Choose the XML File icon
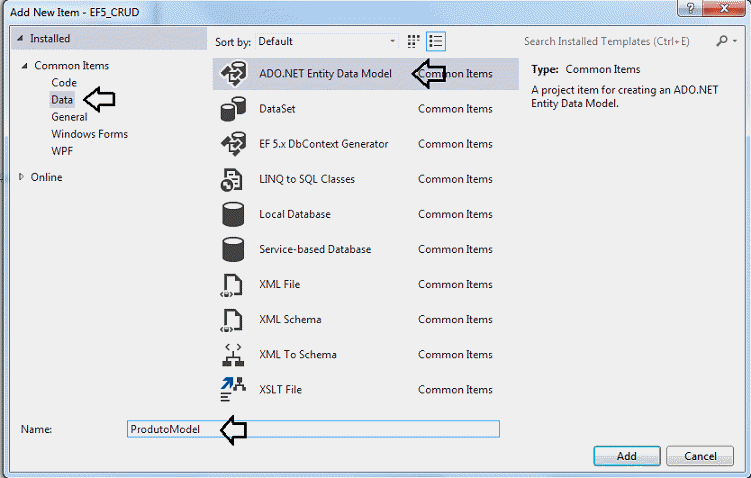751x478 pixels. (x=232, y=285)
